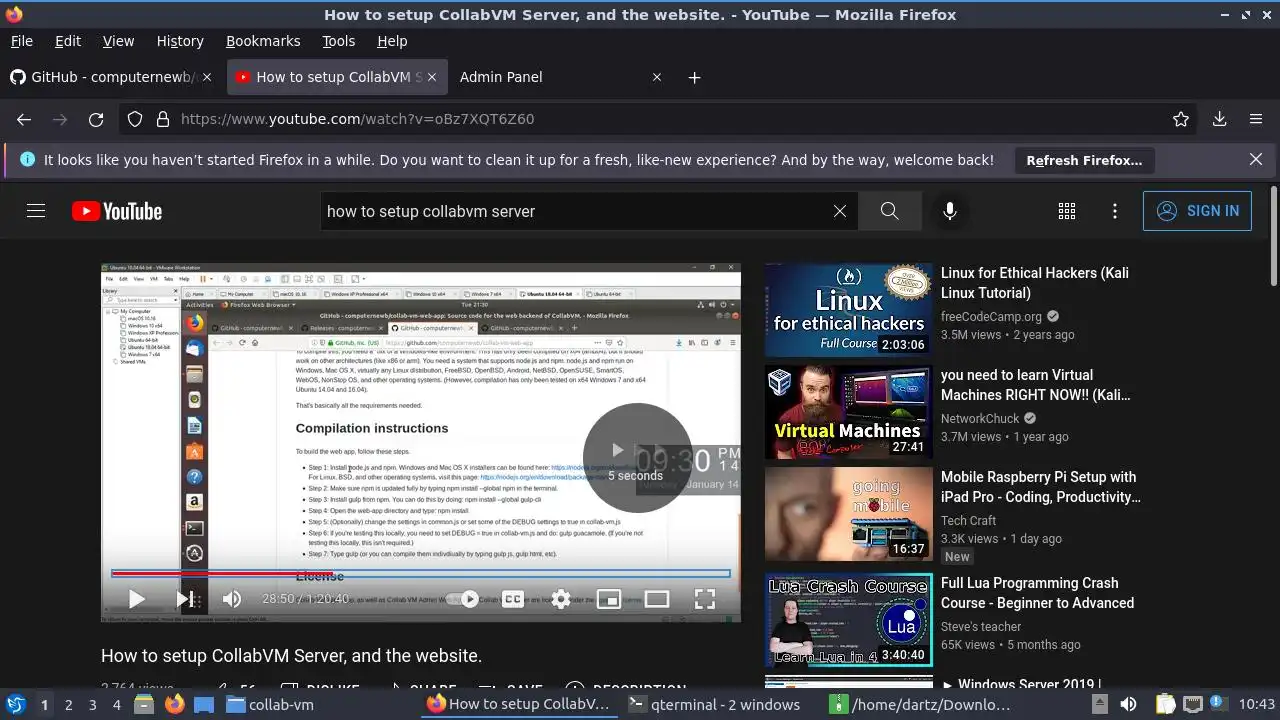Switch to workspace 2

coord(68,705)
